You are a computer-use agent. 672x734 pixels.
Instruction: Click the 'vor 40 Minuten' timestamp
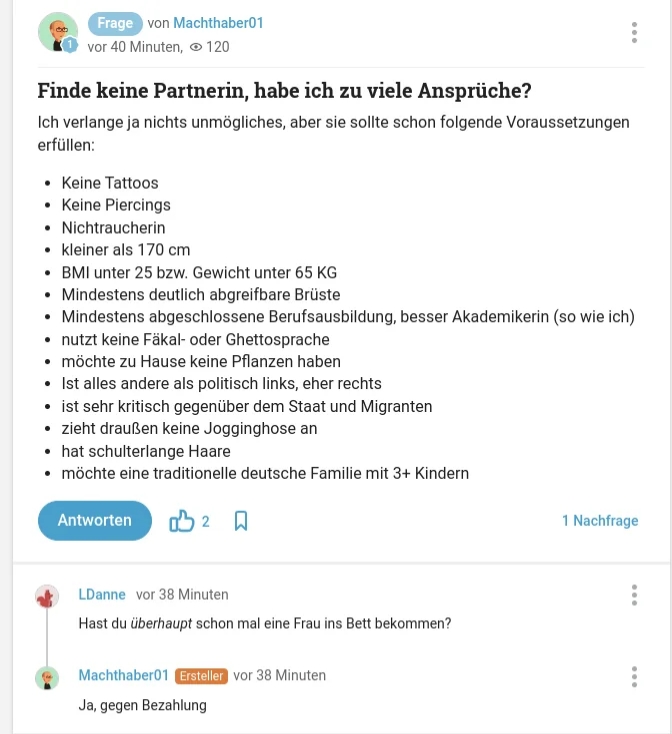tap(134, 47)
